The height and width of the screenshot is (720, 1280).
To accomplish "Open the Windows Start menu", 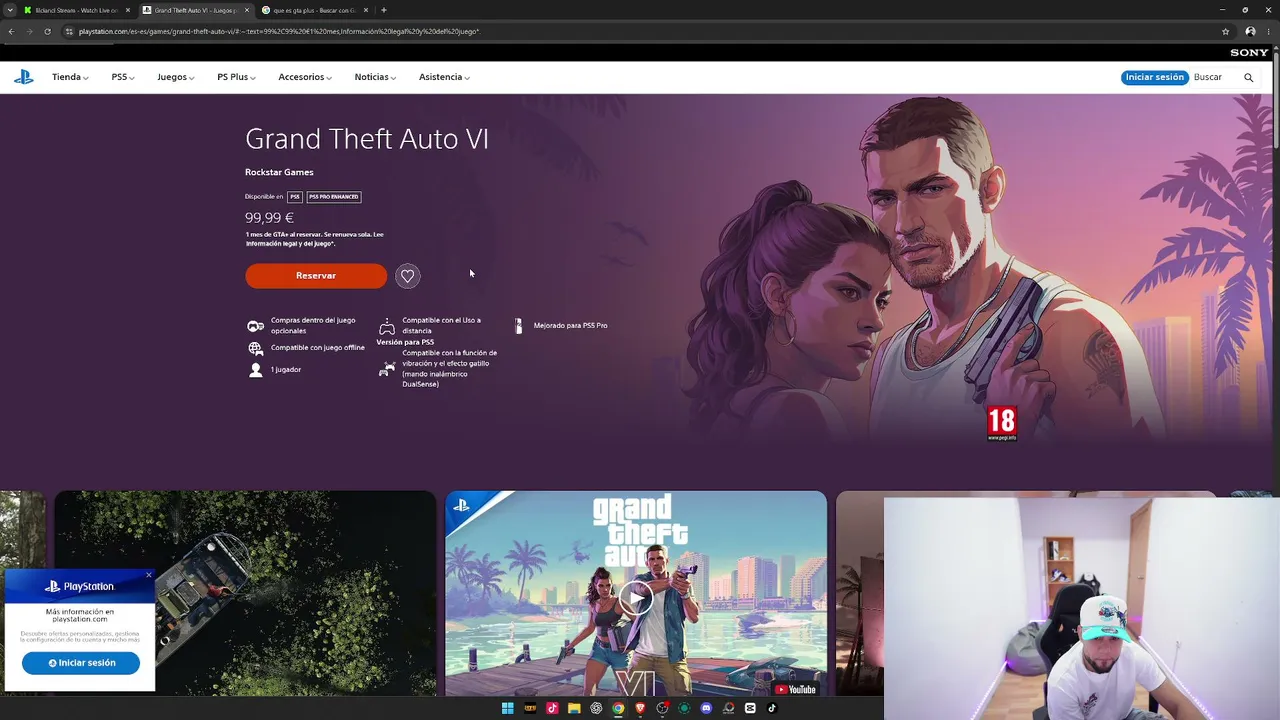I will click(507, 708).
